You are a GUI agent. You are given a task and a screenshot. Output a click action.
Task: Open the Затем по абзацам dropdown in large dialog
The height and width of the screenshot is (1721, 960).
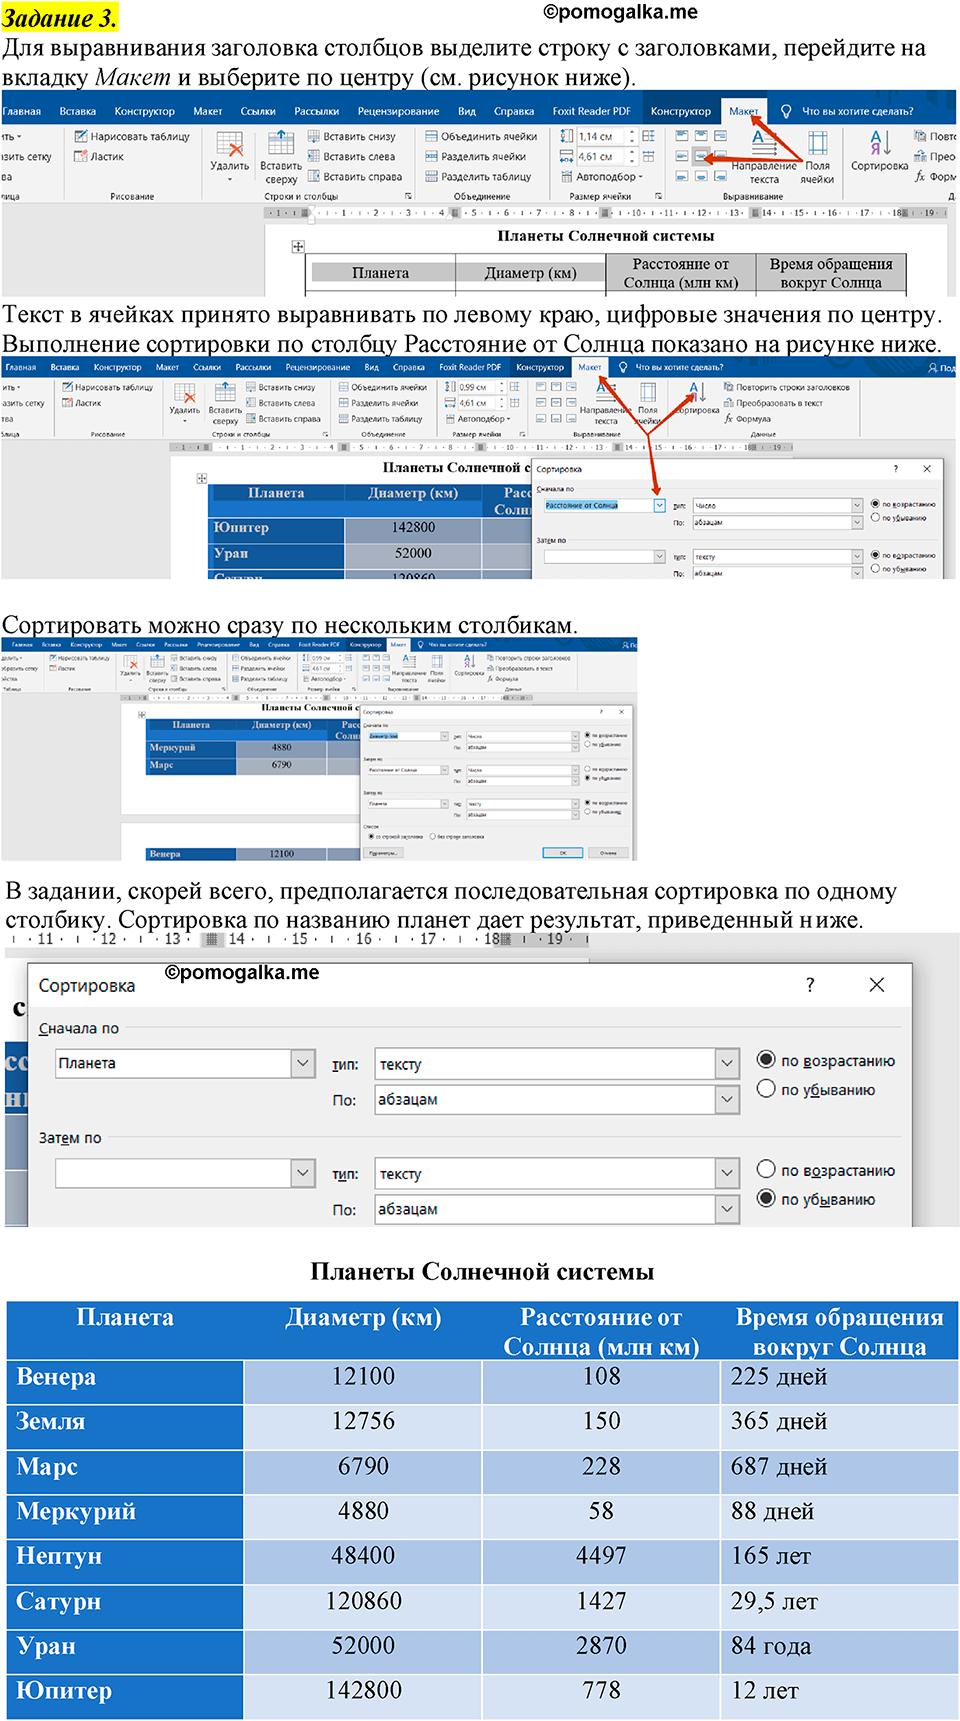[x=728, y=1209]
